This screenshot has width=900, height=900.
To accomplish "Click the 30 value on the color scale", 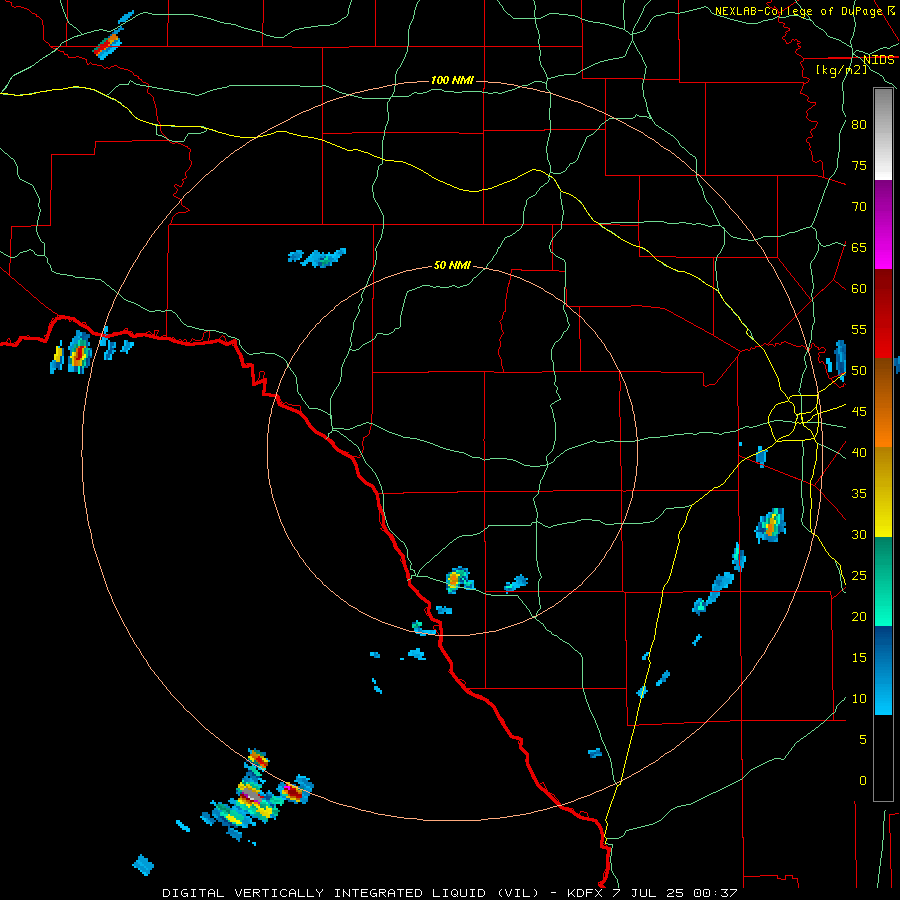I will [x=859, y=535].
